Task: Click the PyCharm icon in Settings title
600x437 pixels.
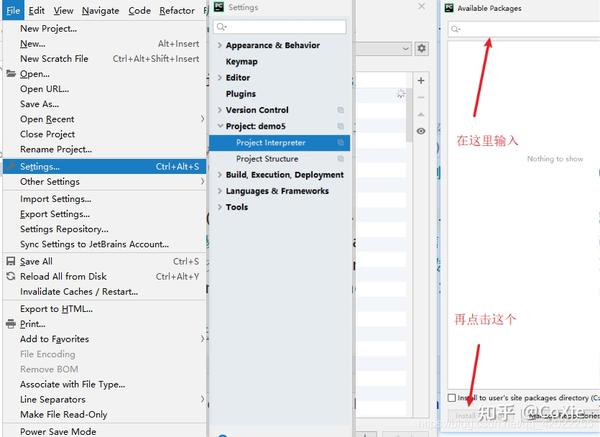Action: (219, 7)
